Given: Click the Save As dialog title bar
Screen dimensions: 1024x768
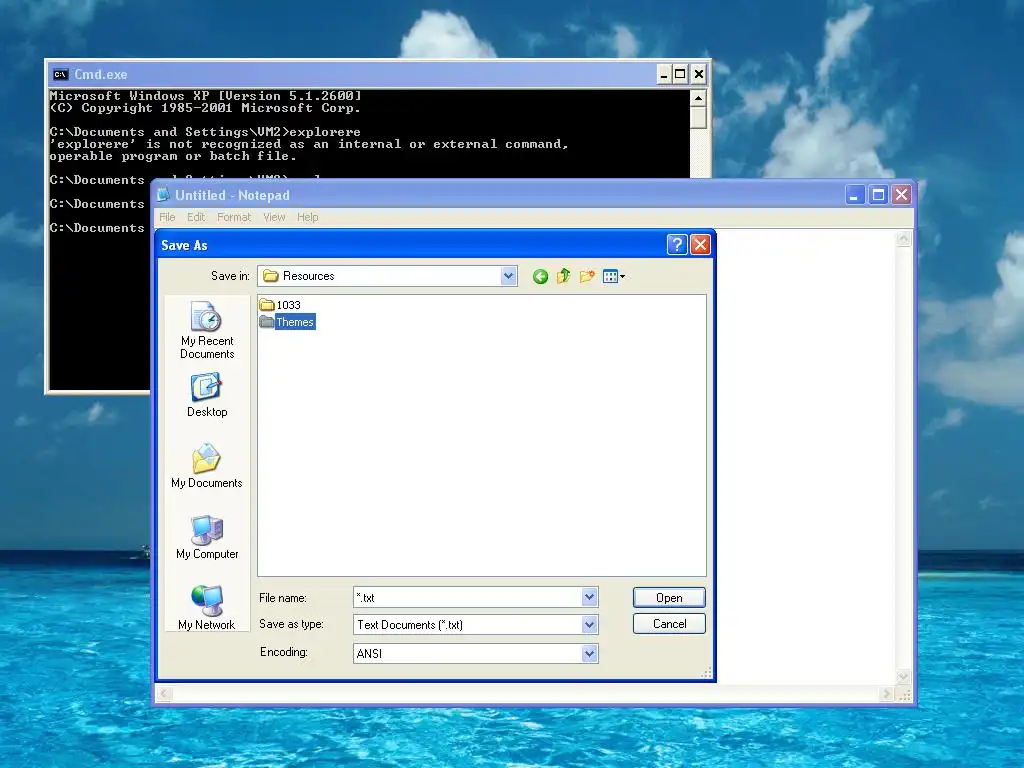Looking at the screenshot, I should click(x=411, y=245).
